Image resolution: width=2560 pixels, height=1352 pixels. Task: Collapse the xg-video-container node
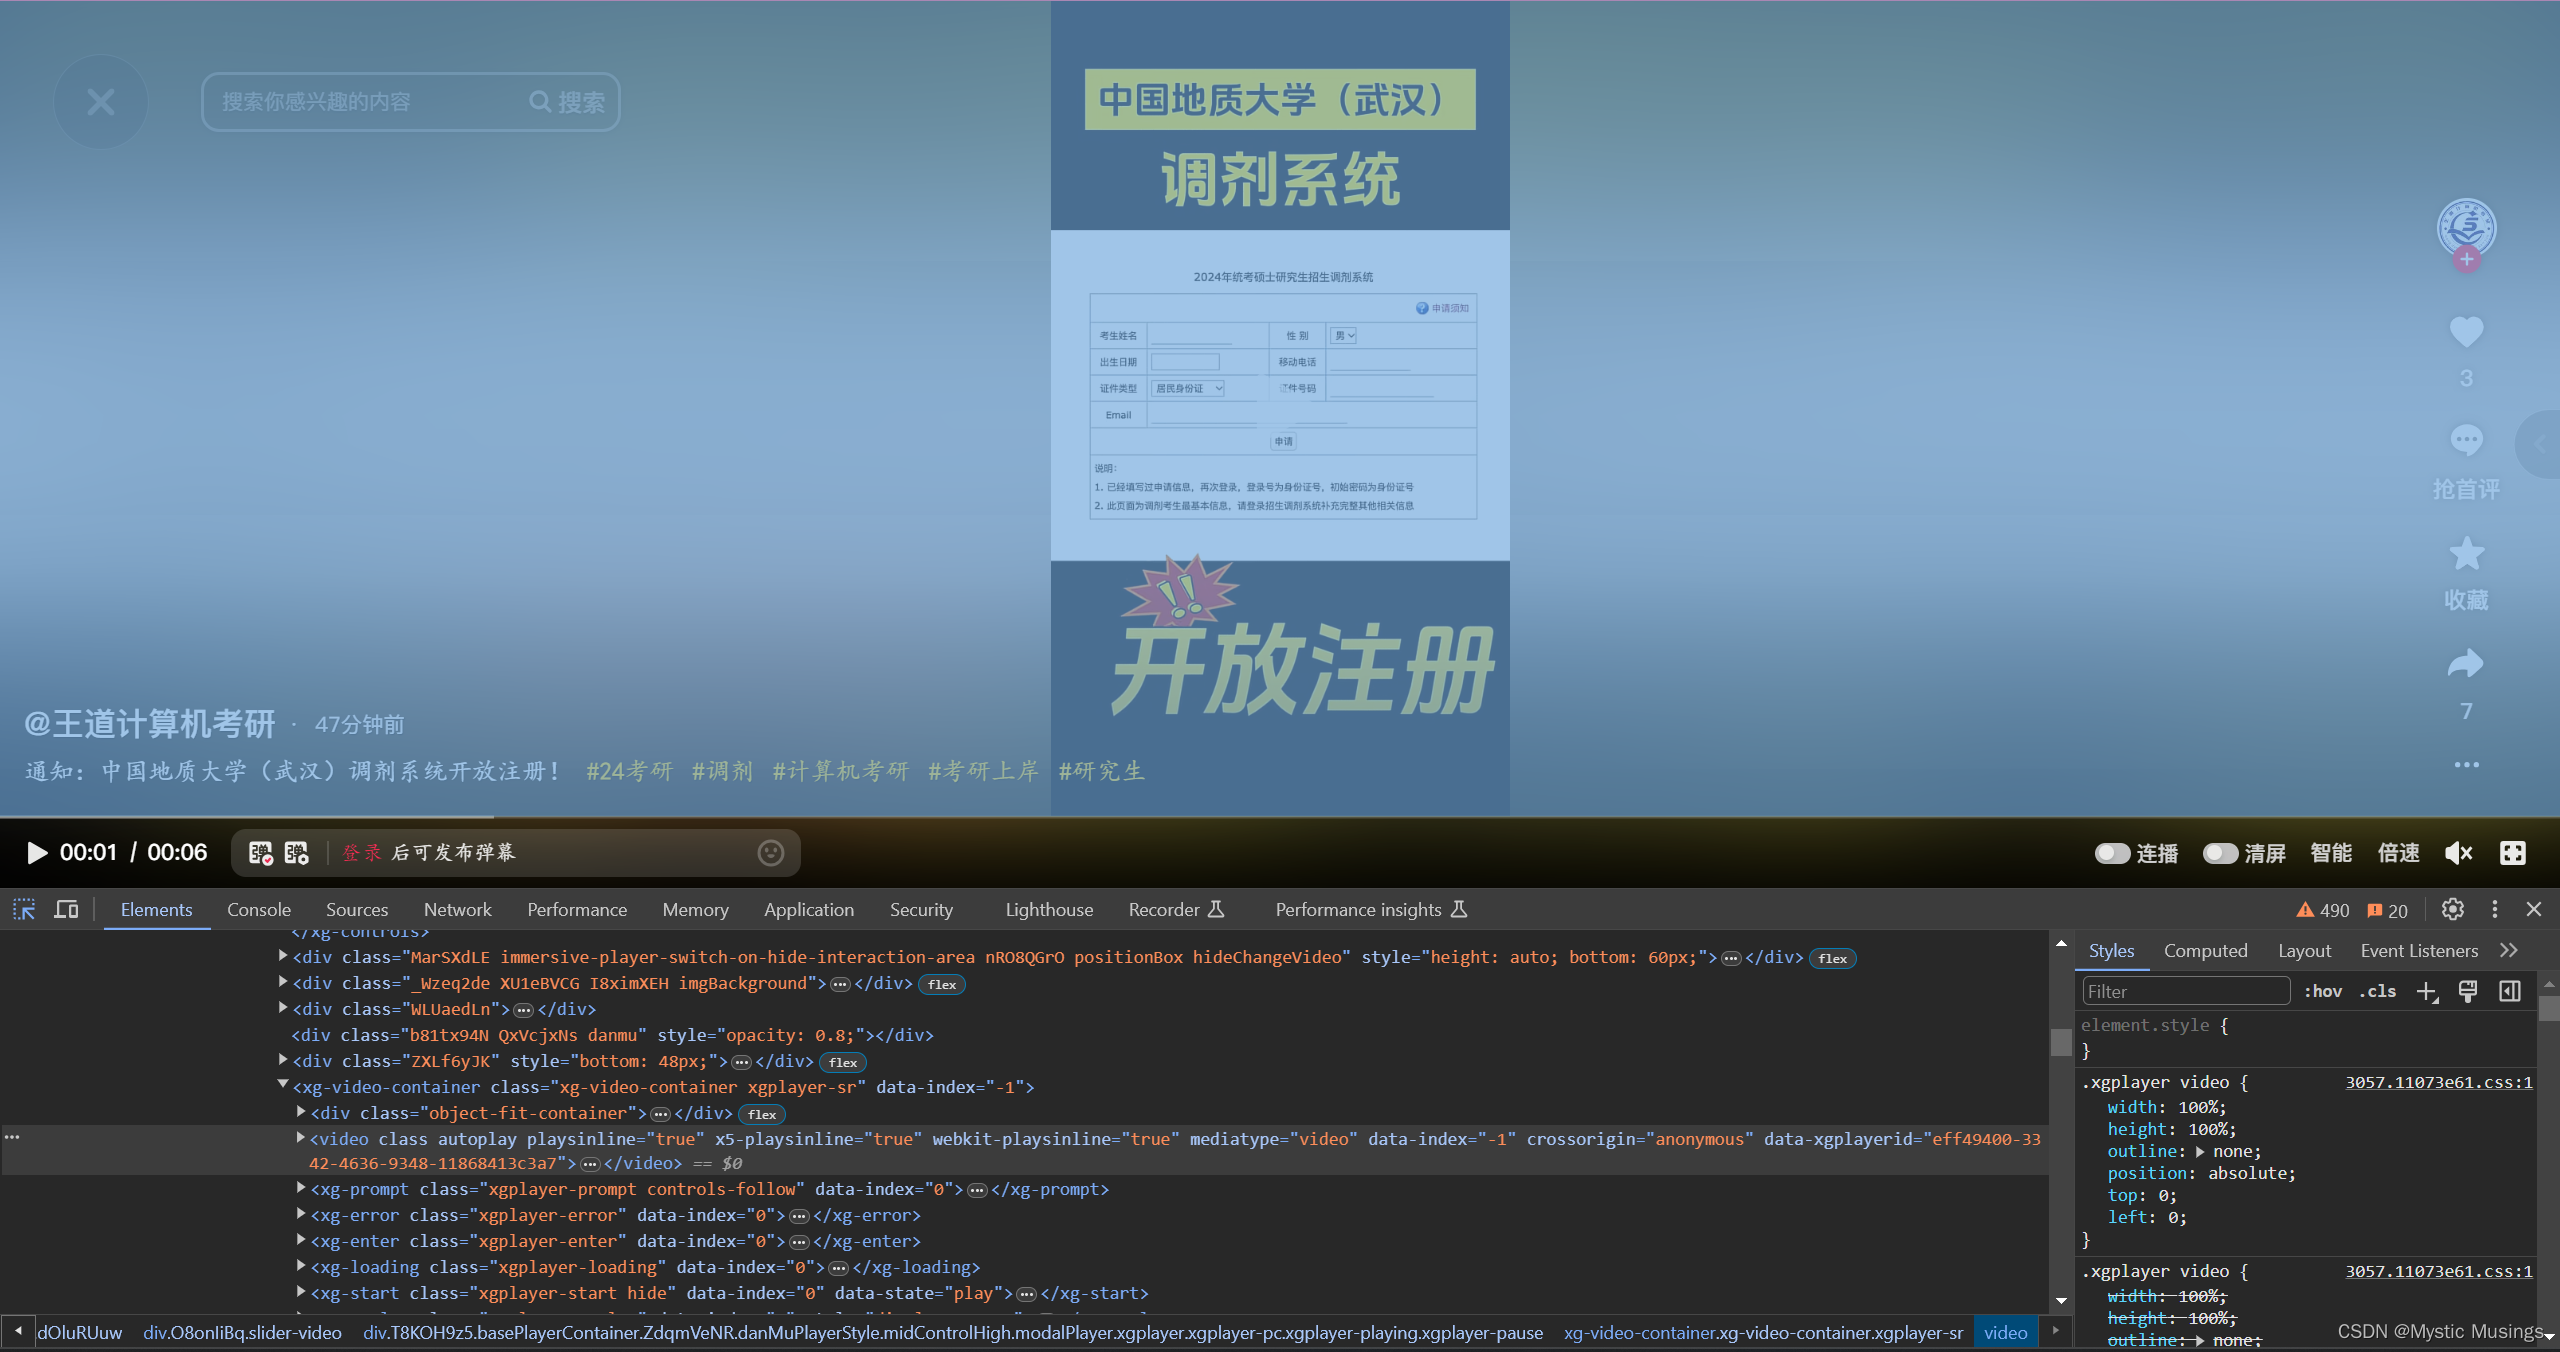(283, 1086)
